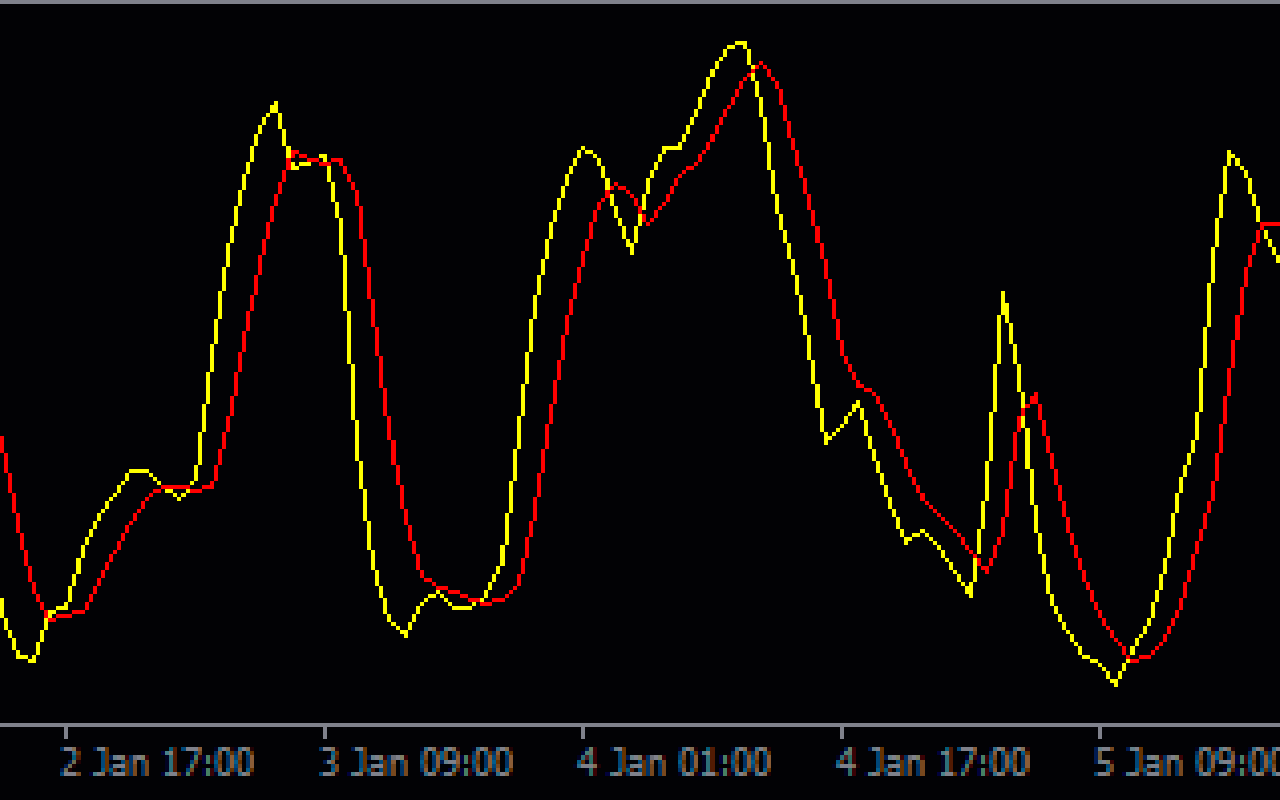Image resolution: width=1280 pixels, height=800 pixels.
Task: Click the small red peak following the yellow spike
Action: (x=1034, y=395)
